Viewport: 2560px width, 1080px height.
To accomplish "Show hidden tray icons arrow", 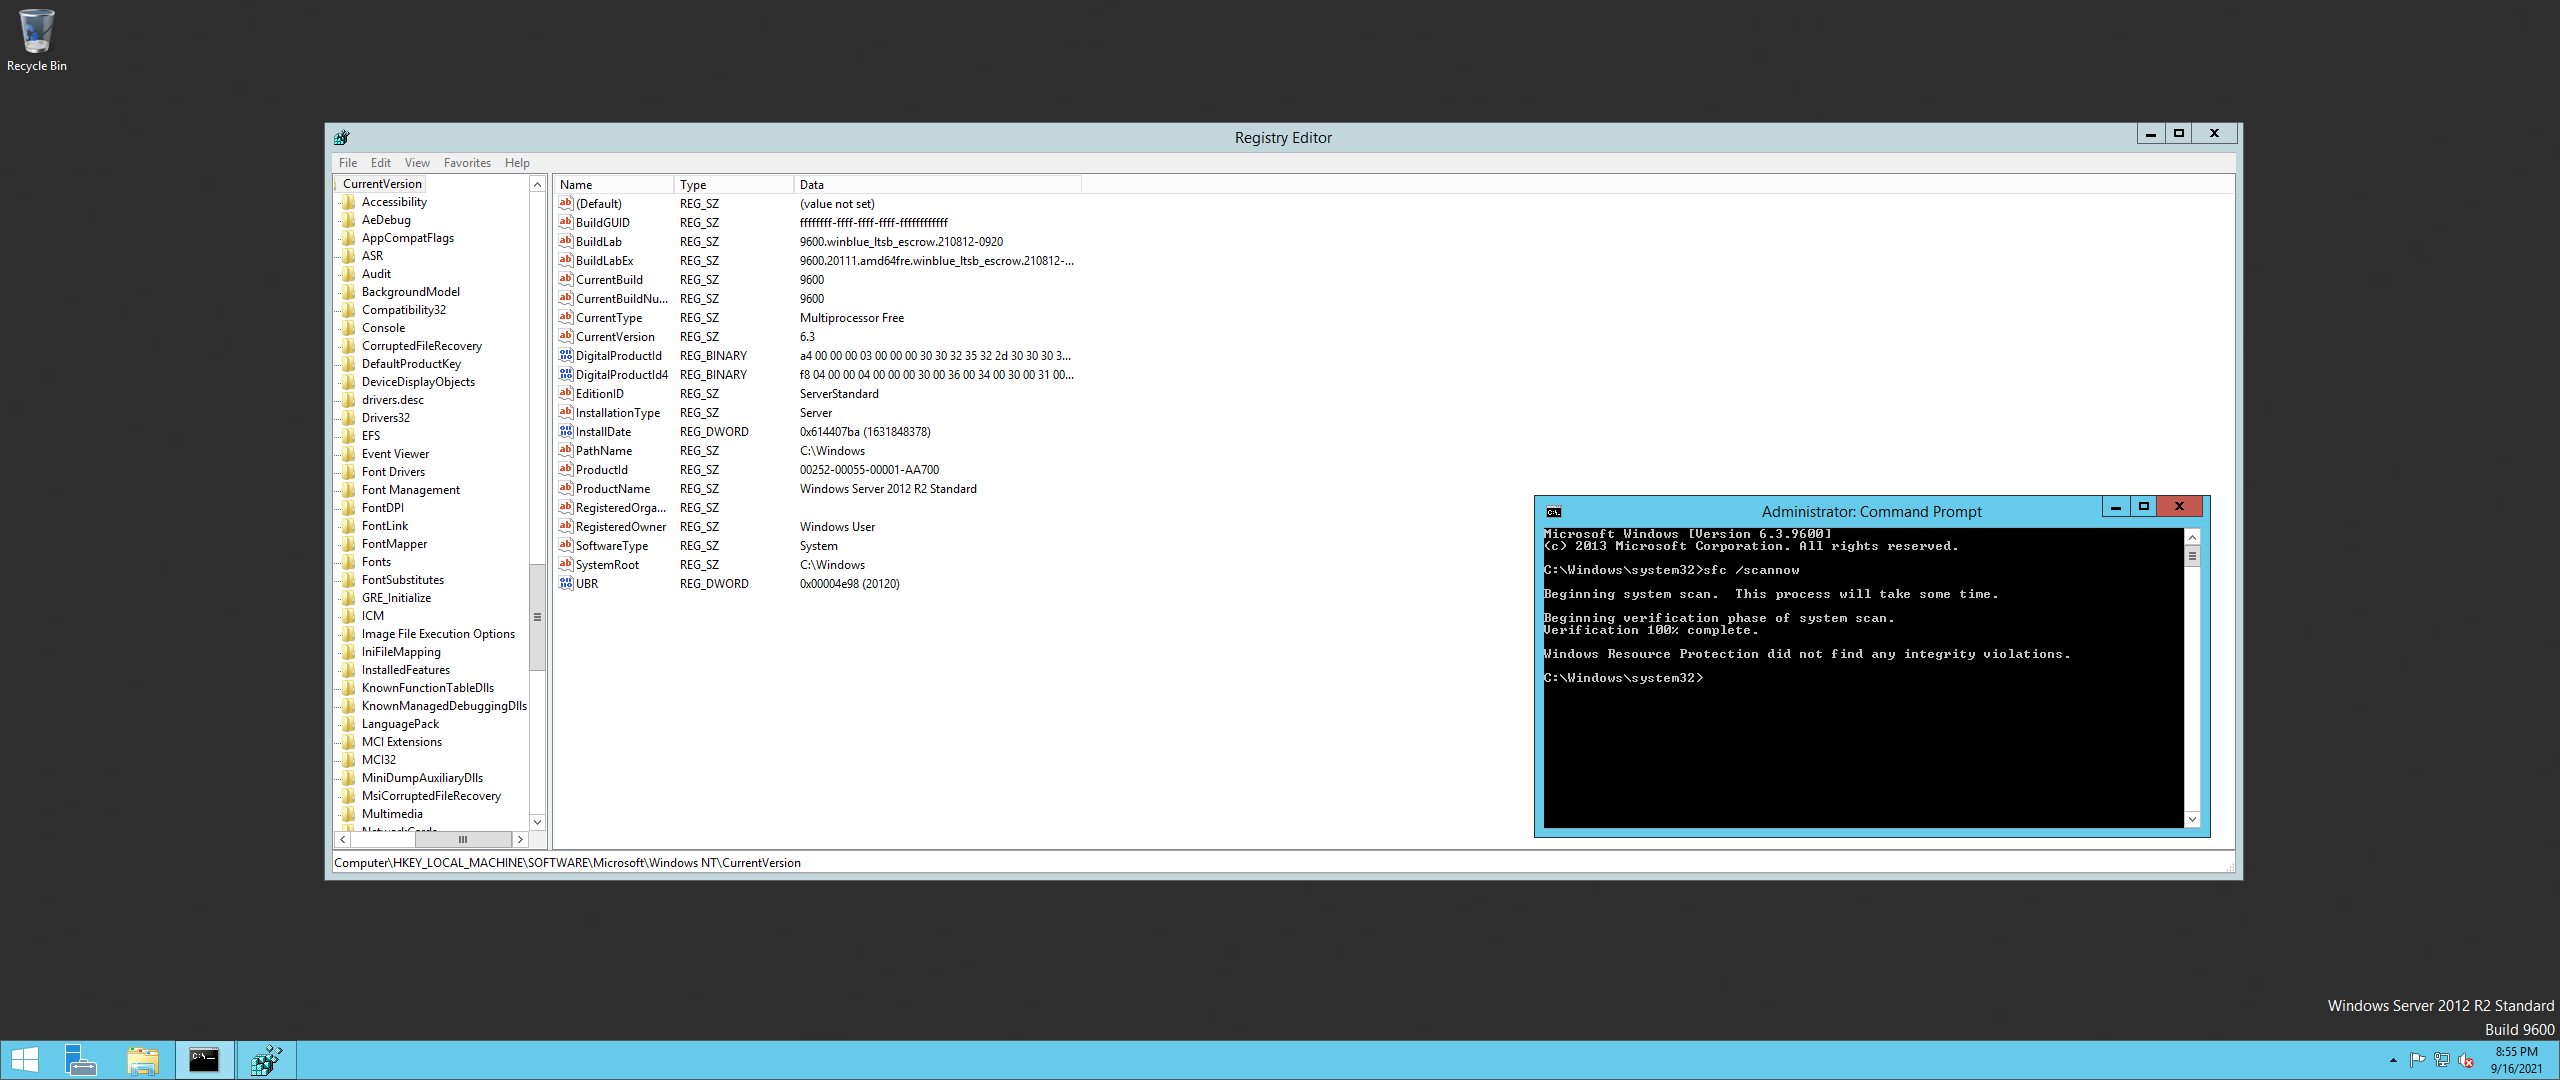I will coord(2393,1060).
